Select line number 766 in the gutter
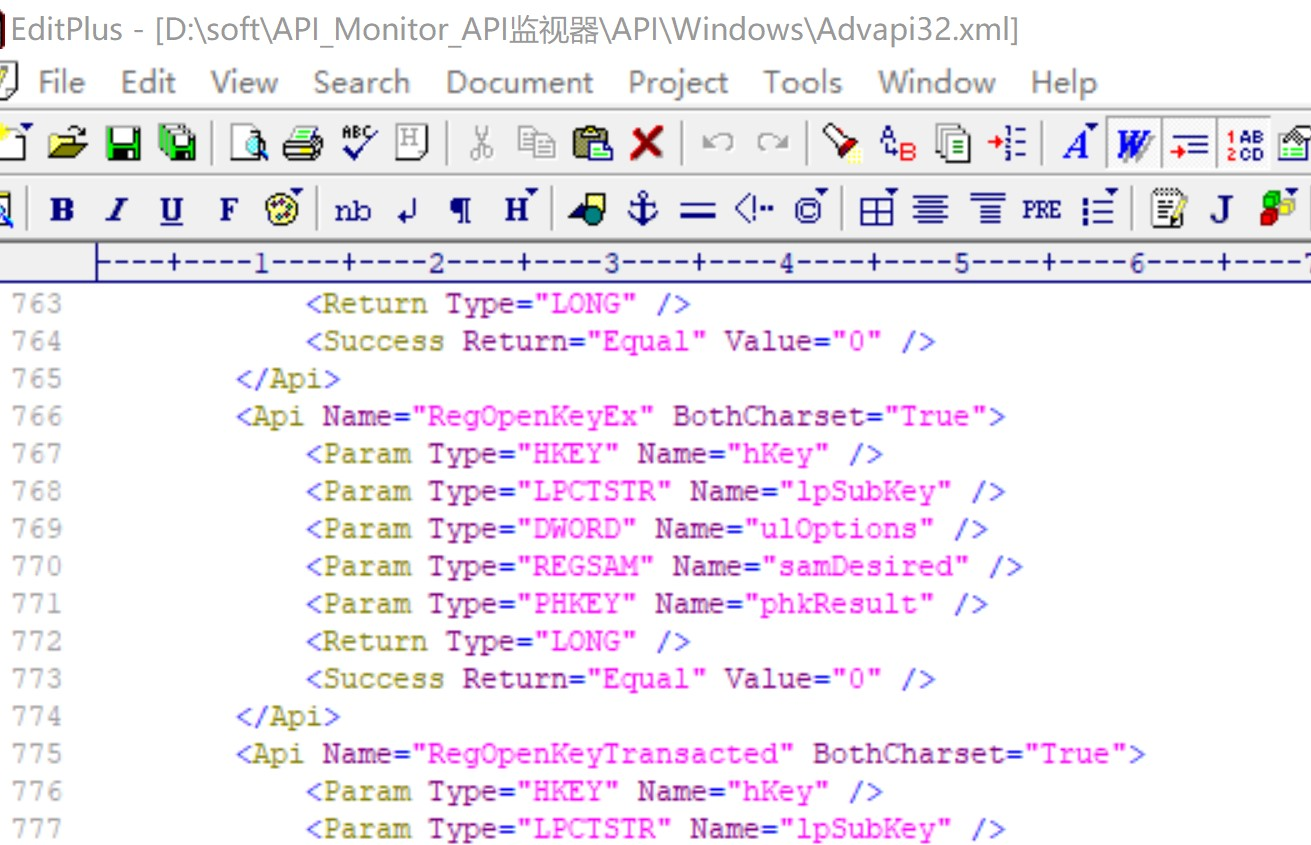The width and height of the screenshot is (1311, 845). [x=37, y=415]
